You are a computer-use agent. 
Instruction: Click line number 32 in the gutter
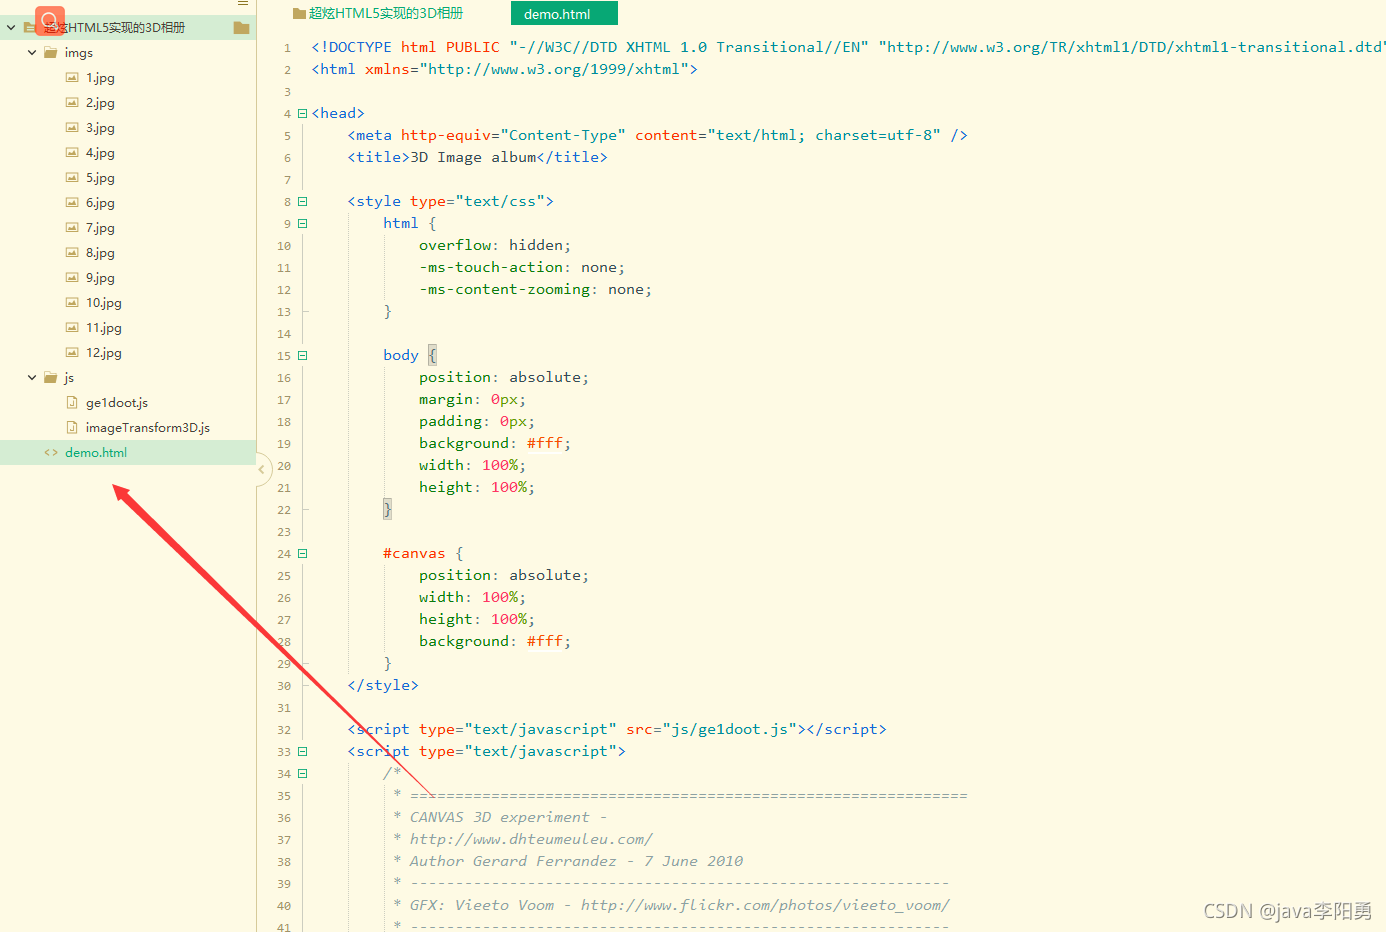click(x=284, y=730)
